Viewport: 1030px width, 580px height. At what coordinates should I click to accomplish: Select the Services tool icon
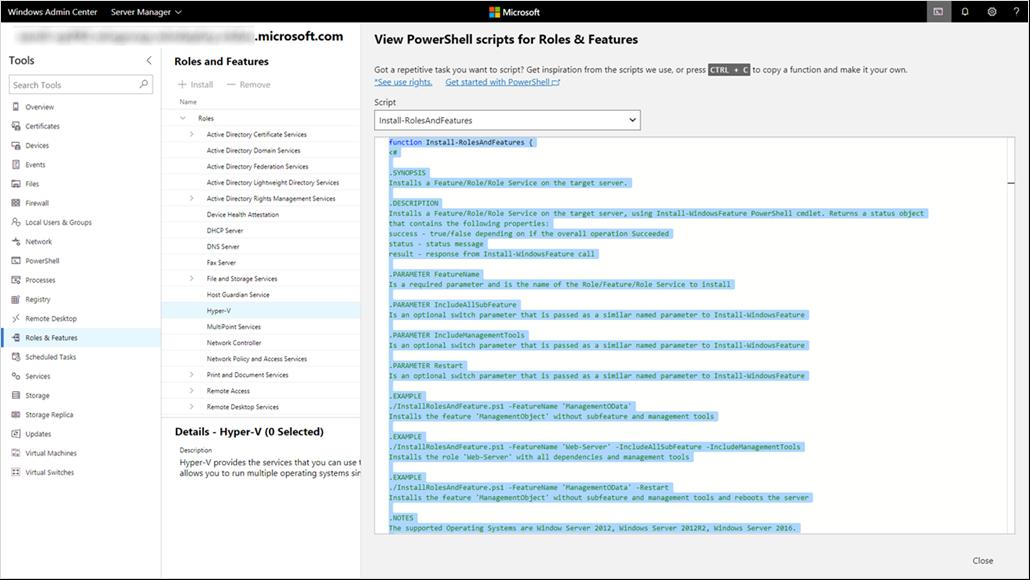[x=16, y=376]
